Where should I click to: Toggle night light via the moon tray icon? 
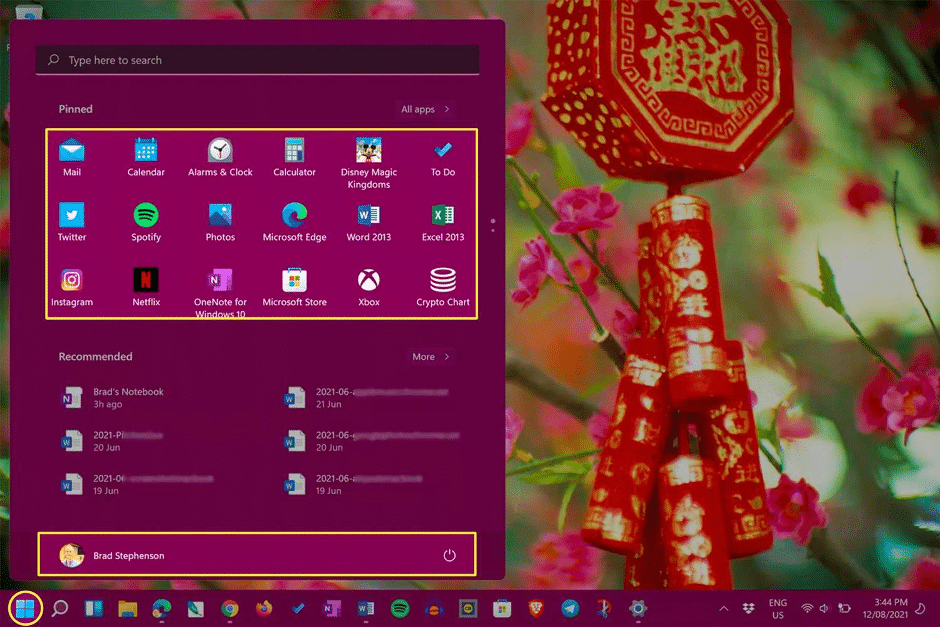click(x=919, y=608)
